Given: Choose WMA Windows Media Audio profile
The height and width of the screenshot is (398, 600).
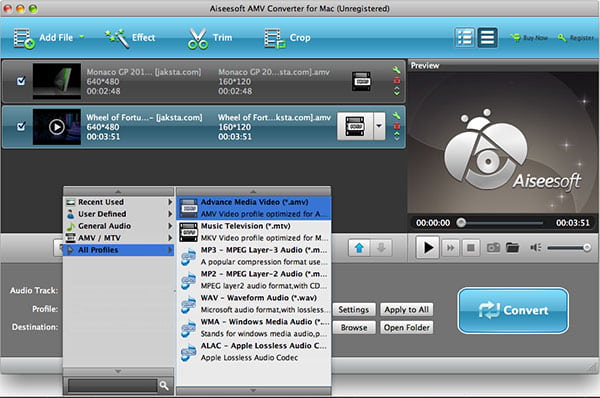Looking at the screenshot, I should coord(253,328).
